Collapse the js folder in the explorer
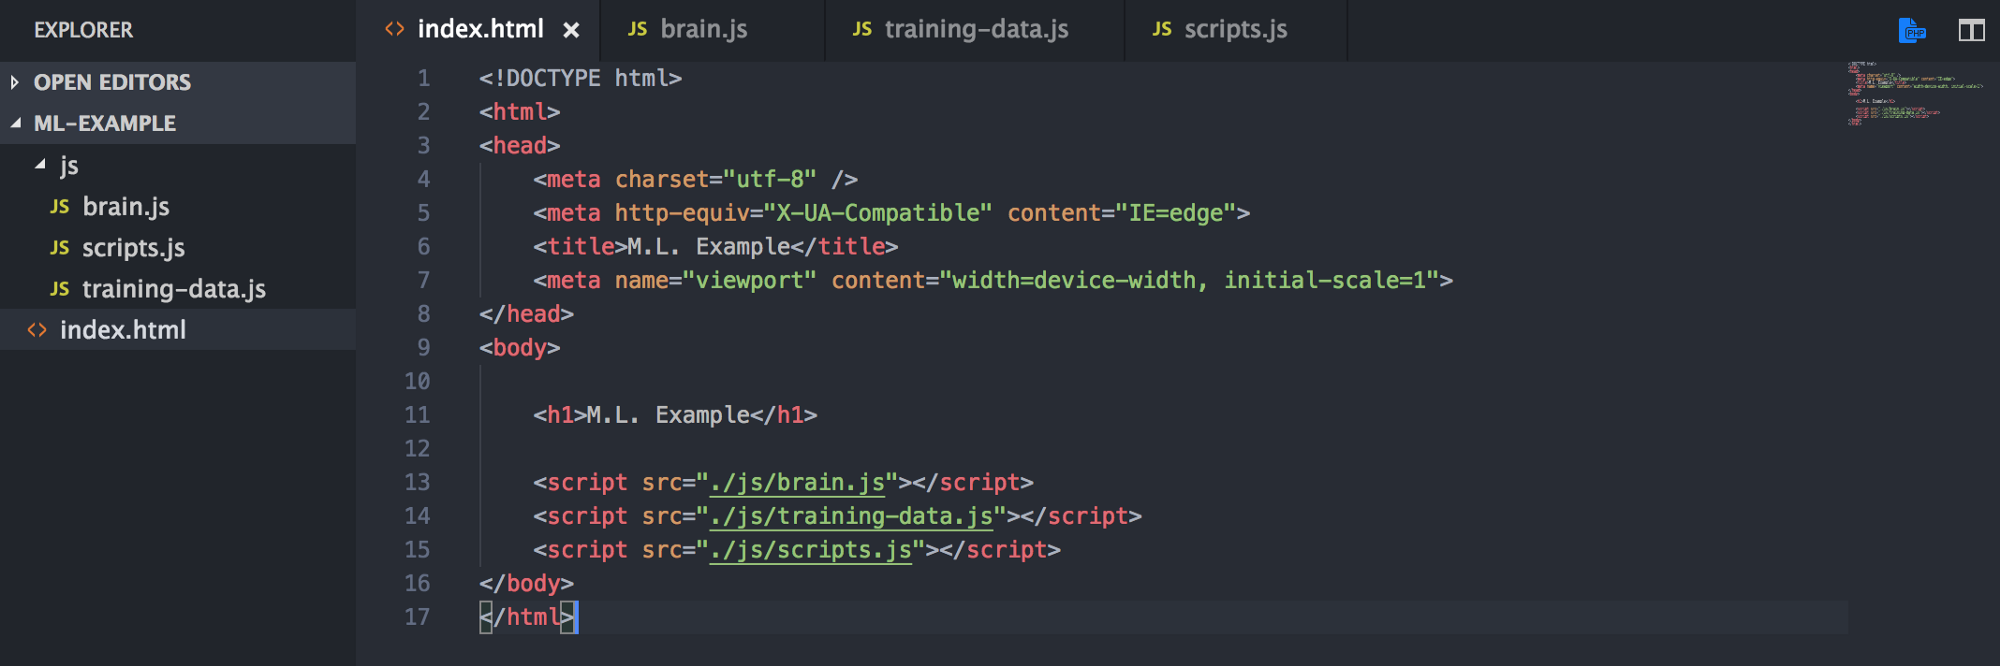 click(40, 165)
